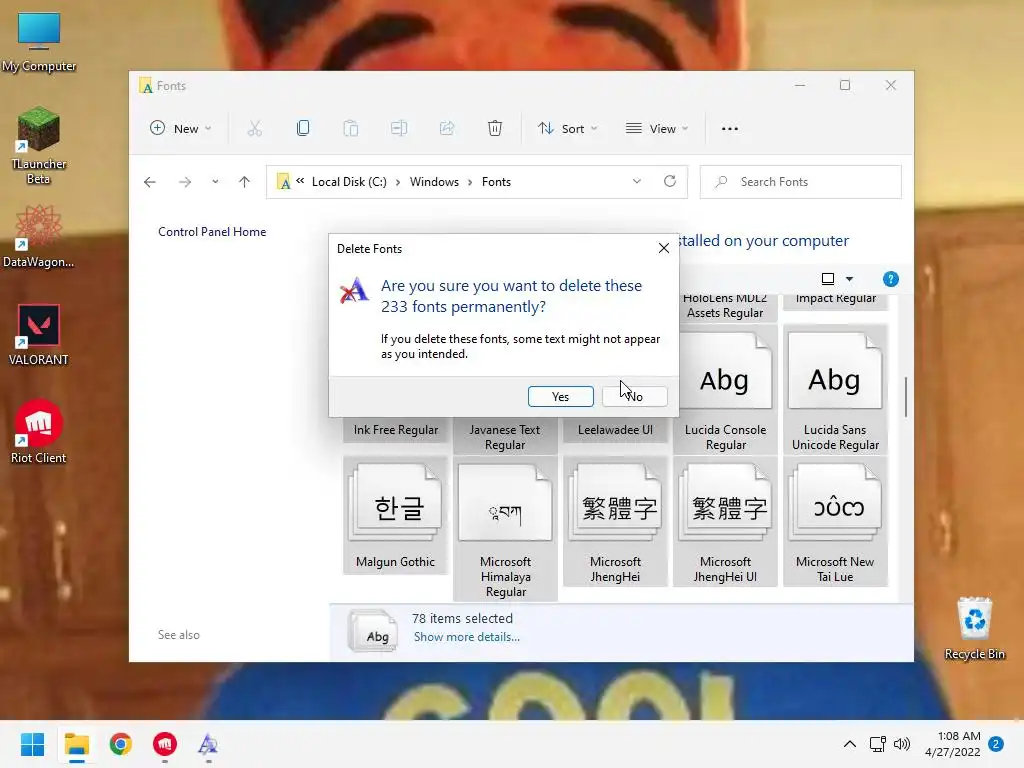Image resolution: width=1024 pixels, height=768 pixels.
Task: Click Windows in the address path
Action: [x=434, y=182]
